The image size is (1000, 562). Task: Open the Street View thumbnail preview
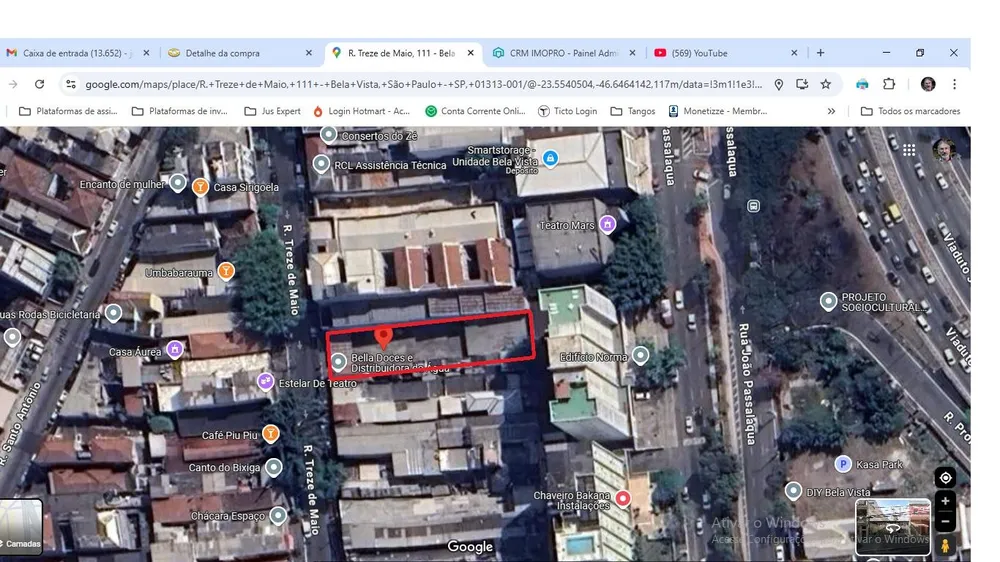click(x=892, y=527)
